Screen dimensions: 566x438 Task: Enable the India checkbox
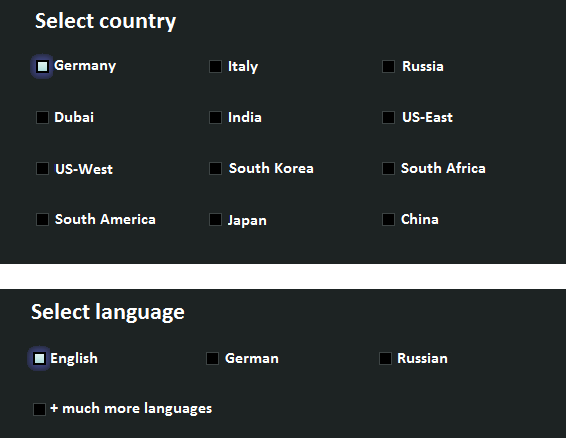click(215, 117)
